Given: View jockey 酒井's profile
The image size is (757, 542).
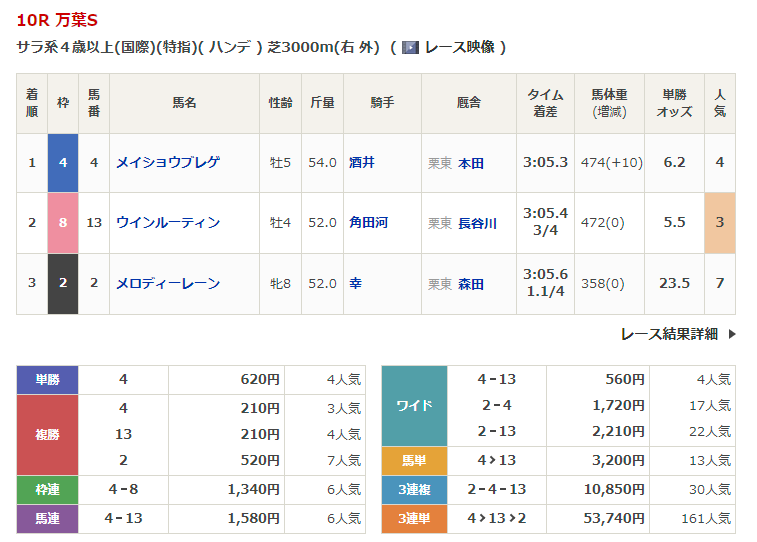Looking at the screenshot, I should [x=362, y=162].
